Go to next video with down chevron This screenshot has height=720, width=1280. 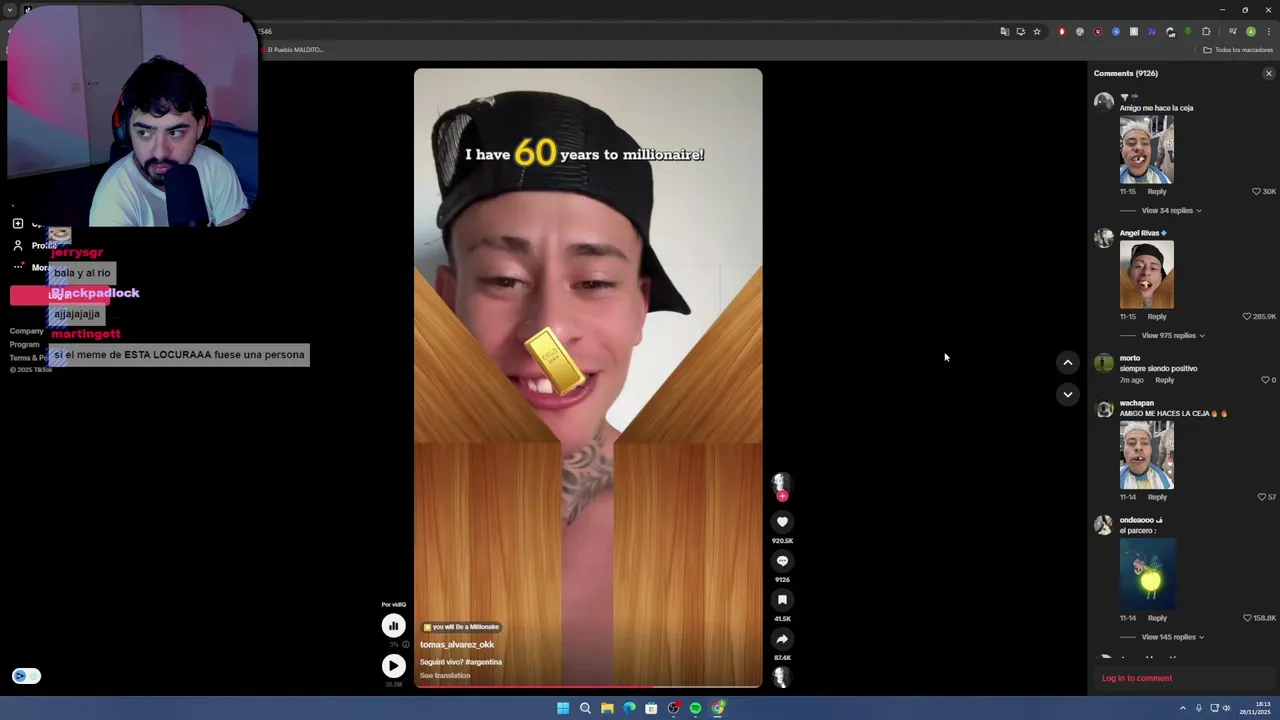1067,394
